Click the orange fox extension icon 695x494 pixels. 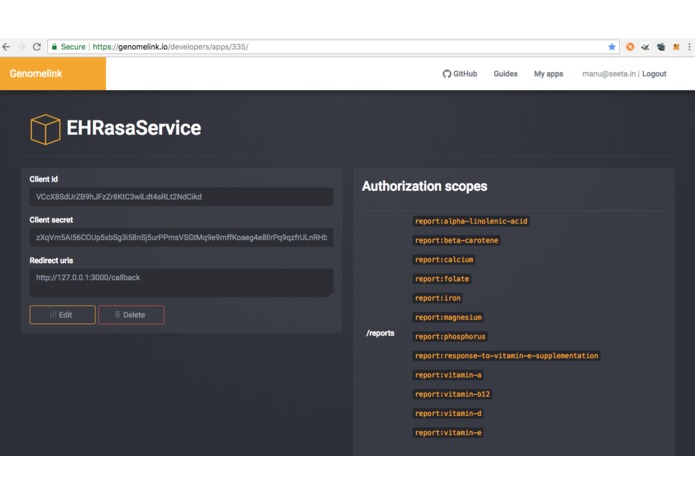click(676, 47)
